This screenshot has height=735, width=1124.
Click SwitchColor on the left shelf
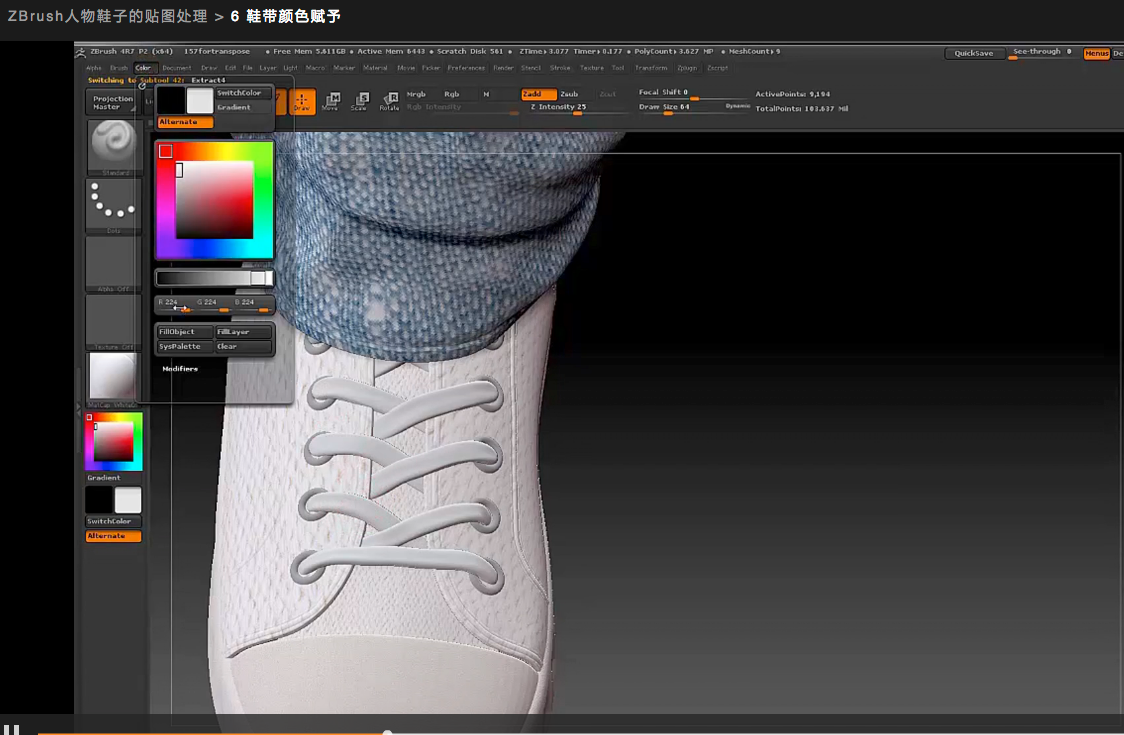[x=113, y=521]
